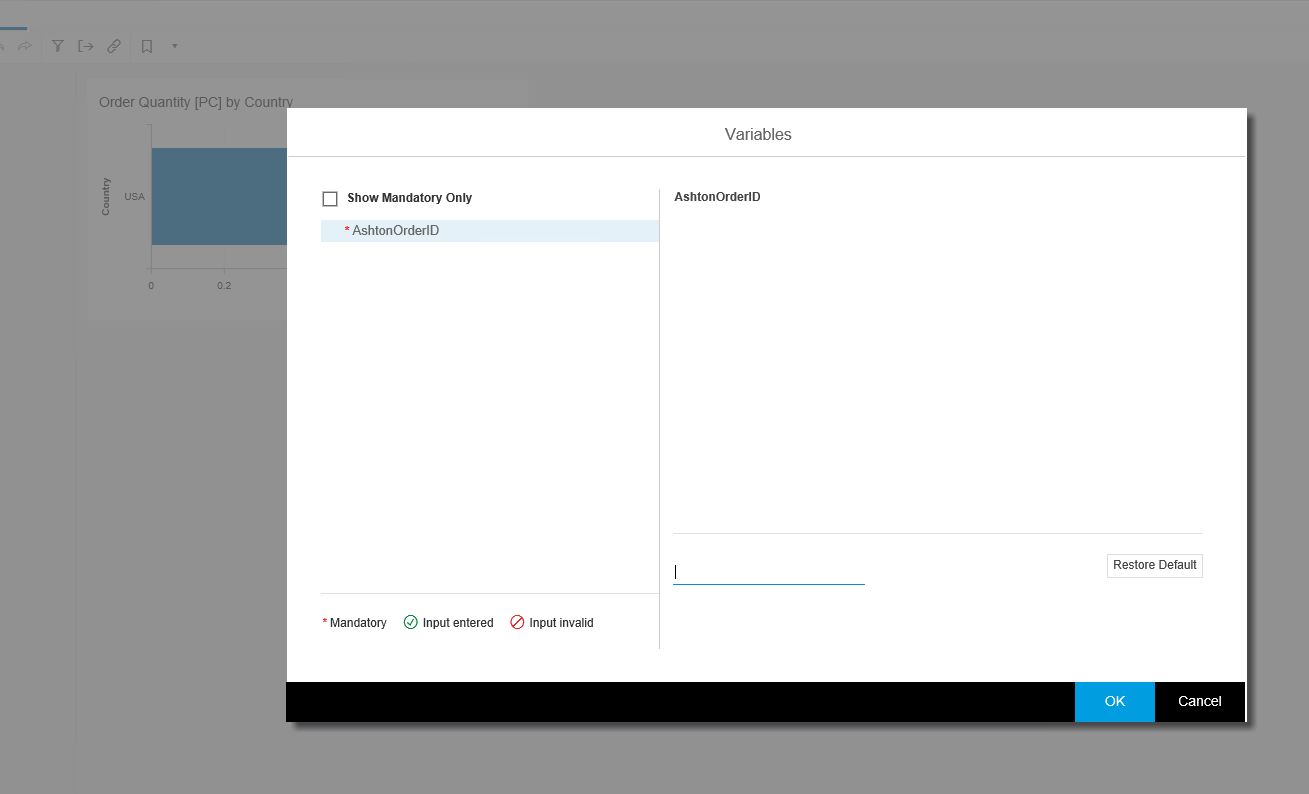Click the AshtonOrderID value input field

[768, 572]
